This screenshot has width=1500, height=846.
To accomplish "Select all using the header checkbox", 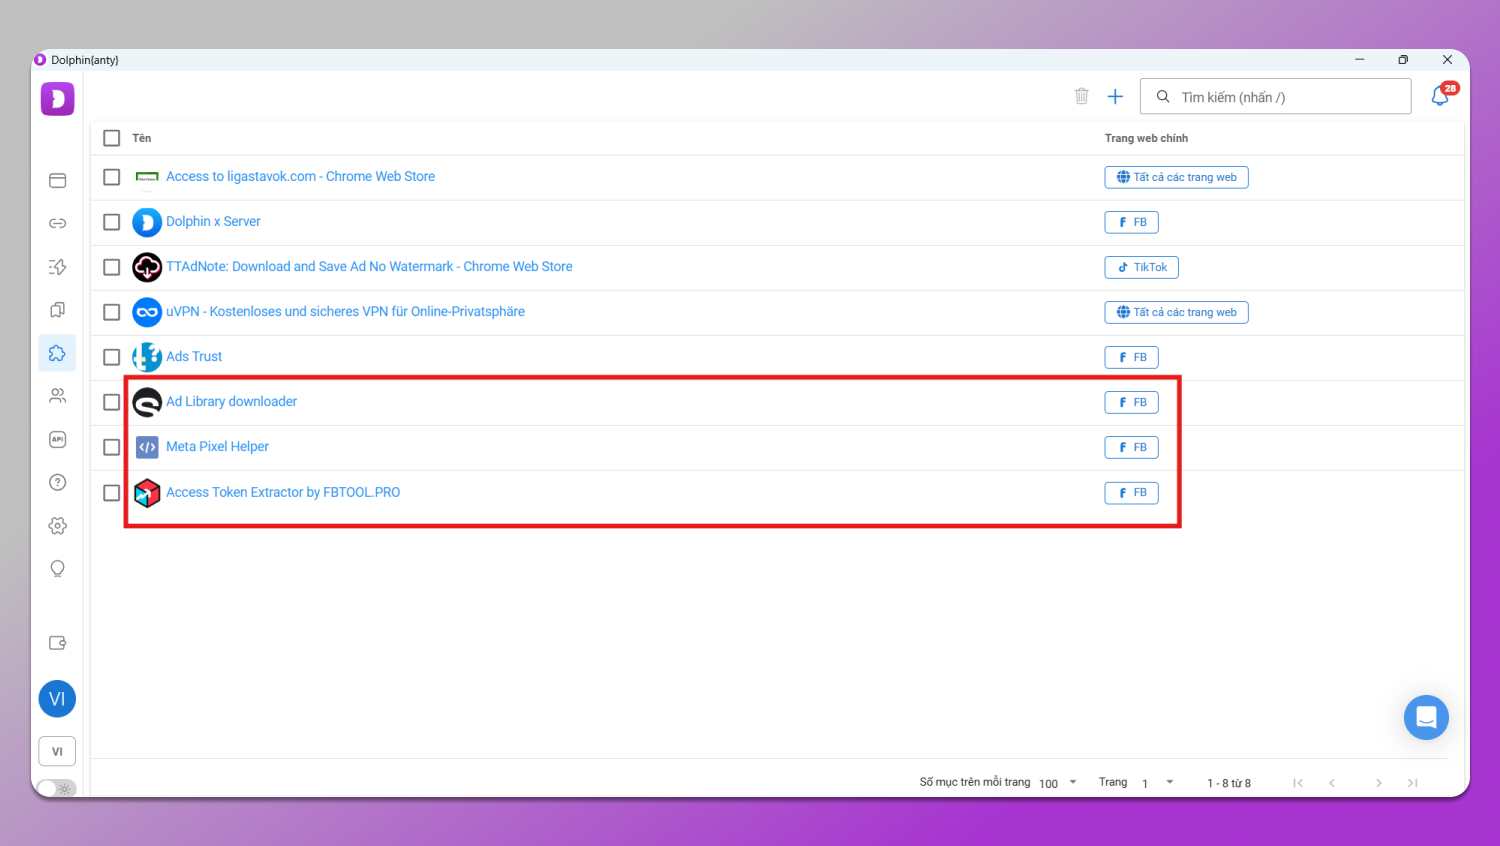I will pos(112,138).
